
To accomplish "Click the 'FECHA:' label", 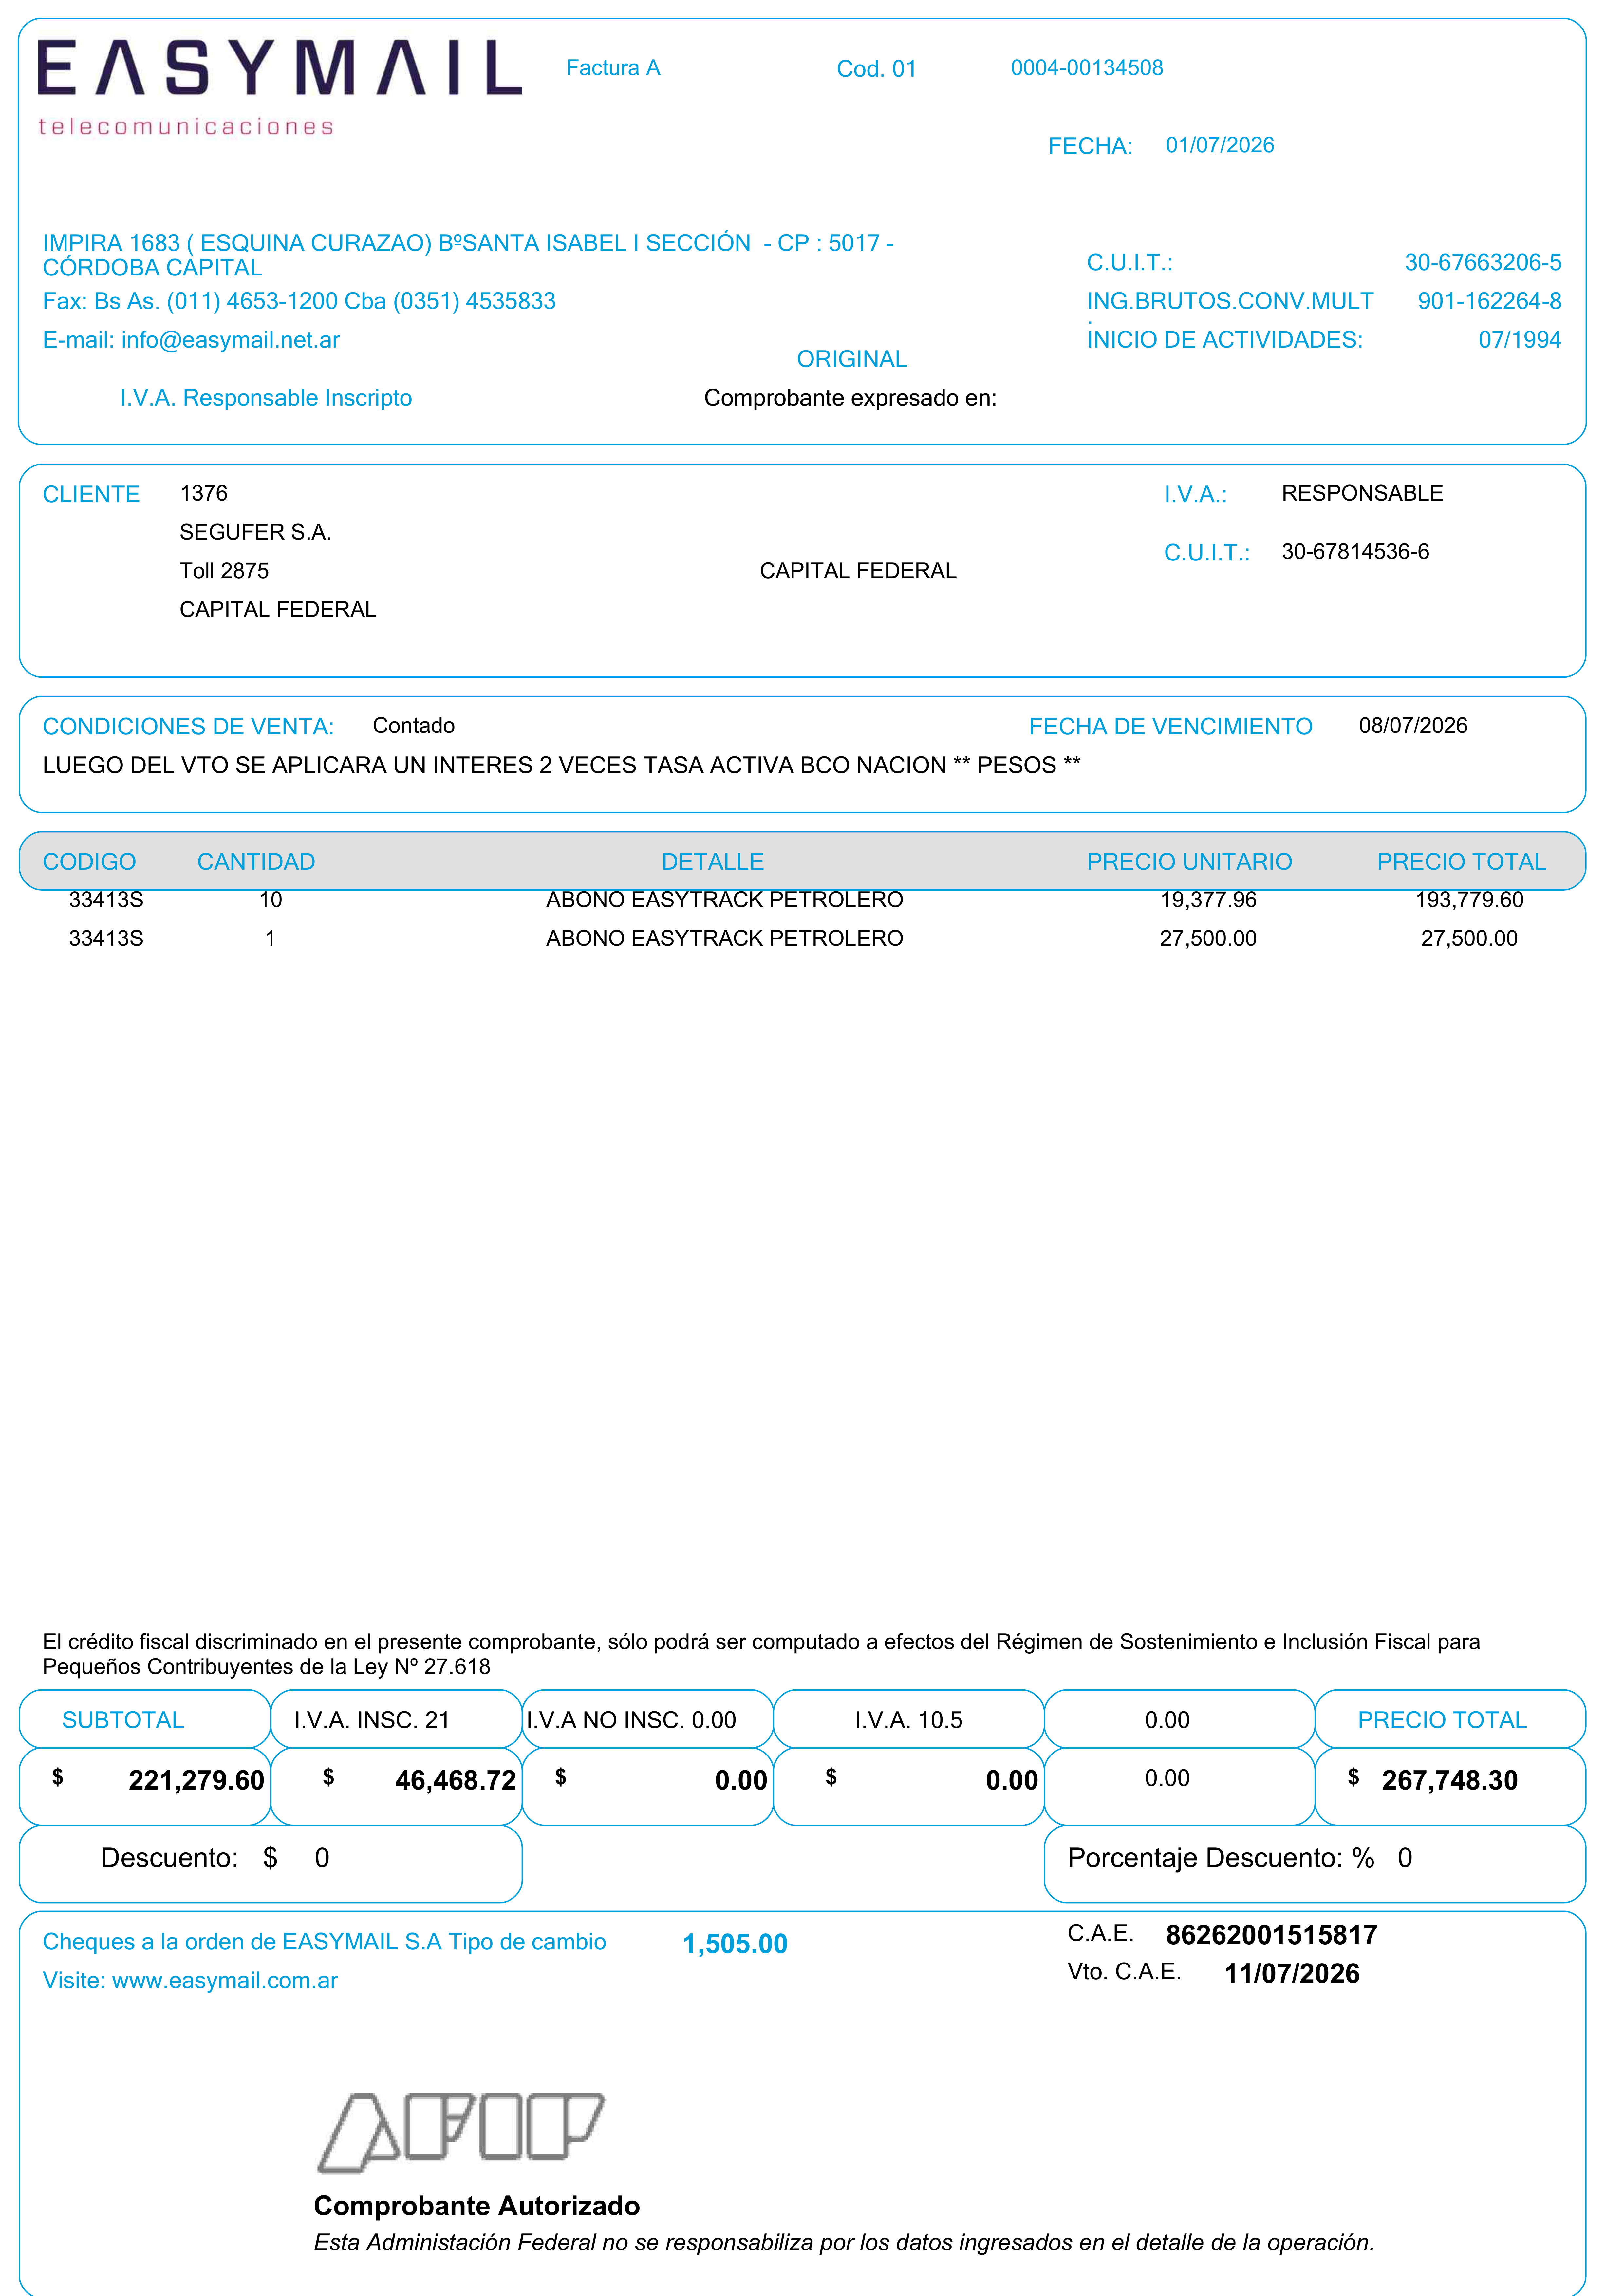I will 1090,146.
